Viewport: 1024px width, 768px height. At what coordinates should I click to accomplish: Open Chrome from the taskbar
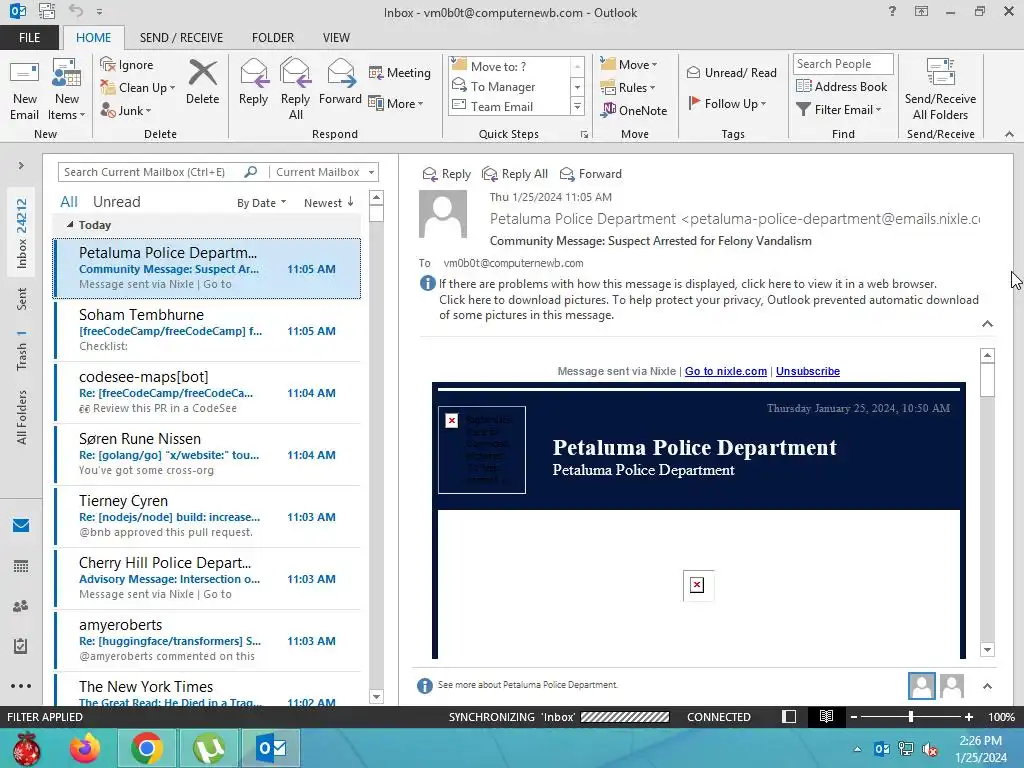pos(146,748)
